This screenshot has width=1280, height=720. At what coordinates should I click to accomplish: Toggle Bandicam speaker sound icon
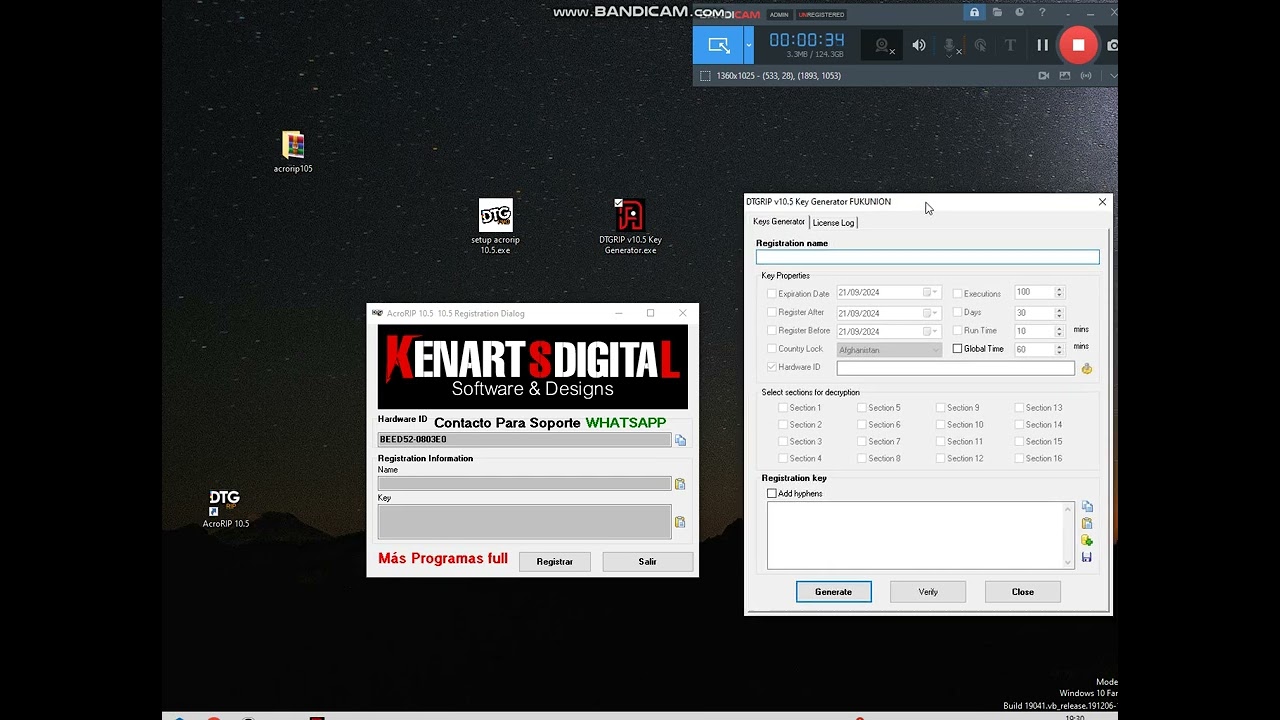(919, 45)
